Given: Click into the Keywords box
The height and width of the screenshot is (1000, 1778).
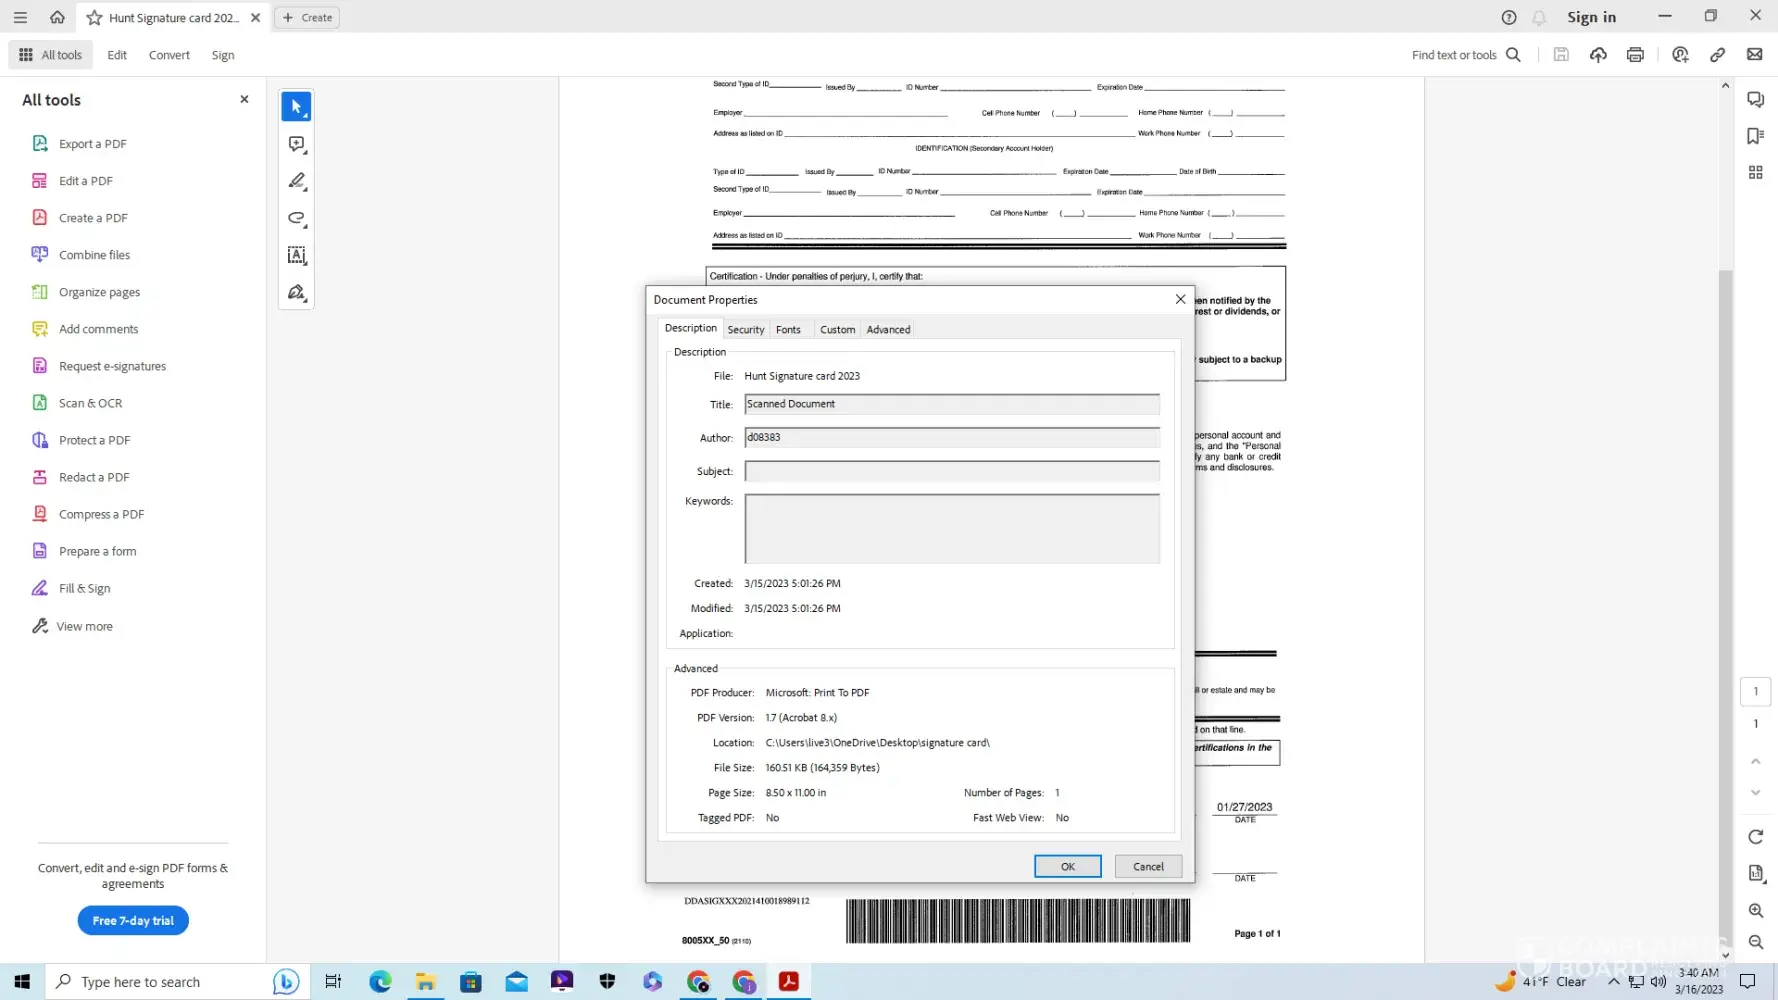Looking at the screenshot, I should (951, 528).
